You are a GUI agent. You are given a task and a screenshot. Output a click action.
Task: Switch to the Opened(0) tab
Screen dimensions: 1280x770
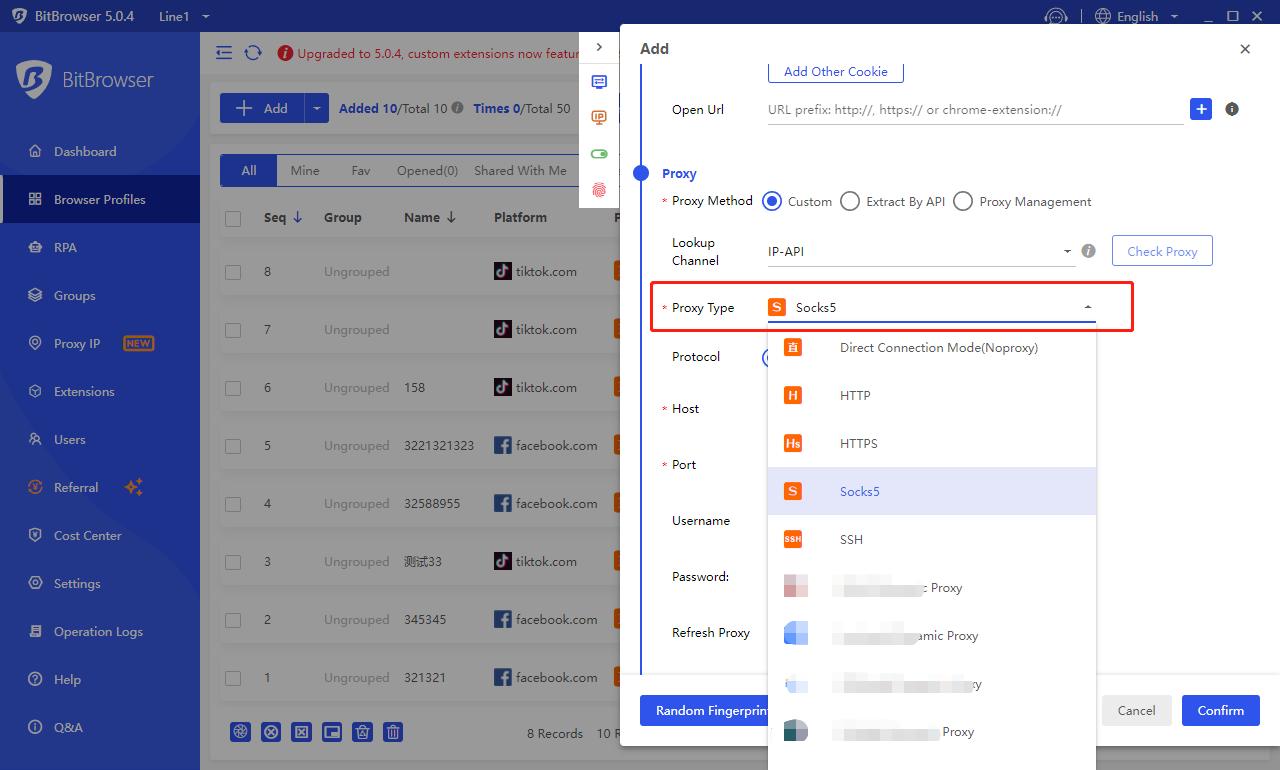(x=427, y=171)
